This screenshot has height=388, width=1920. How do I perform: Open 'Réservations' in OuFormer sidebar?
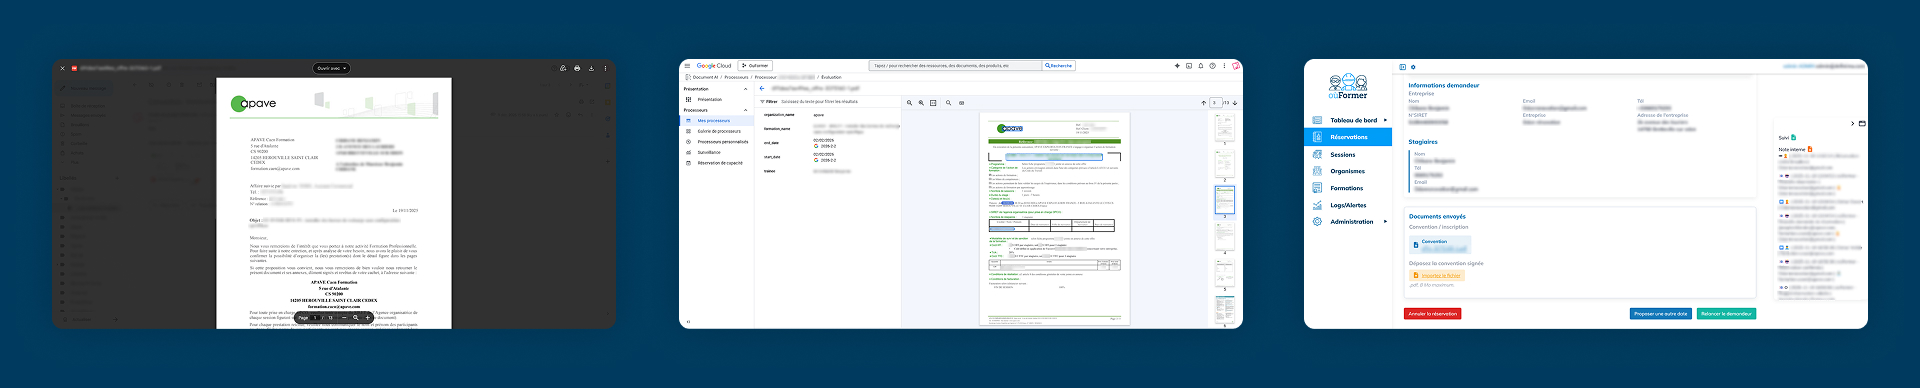coord(1348,137)
